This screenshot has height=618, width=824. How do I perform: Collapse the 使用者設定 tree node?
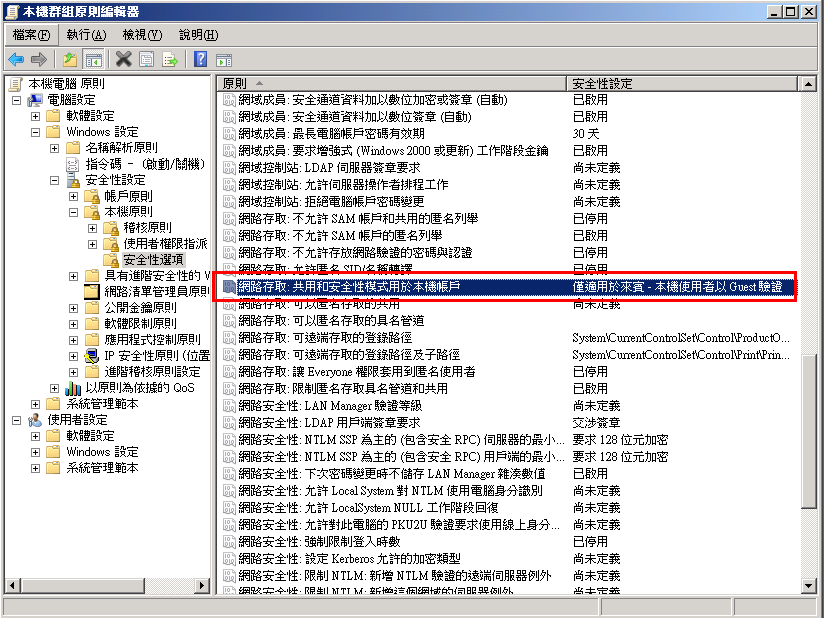tap(16, 420)
